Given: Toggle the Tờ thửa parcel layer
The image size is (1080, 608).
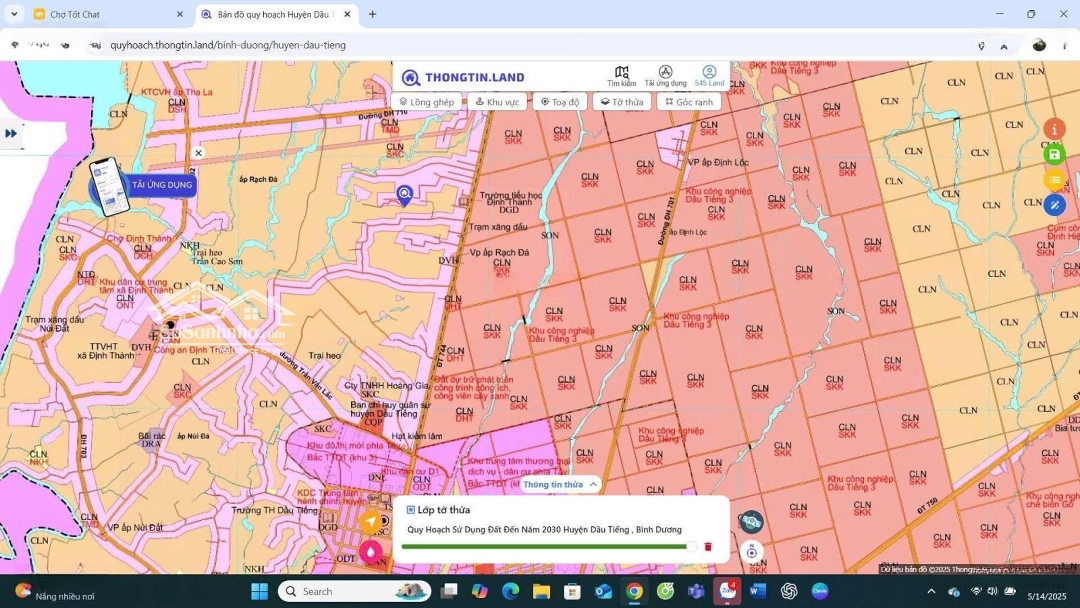Looking at the screenshot, I should [622, 102].
